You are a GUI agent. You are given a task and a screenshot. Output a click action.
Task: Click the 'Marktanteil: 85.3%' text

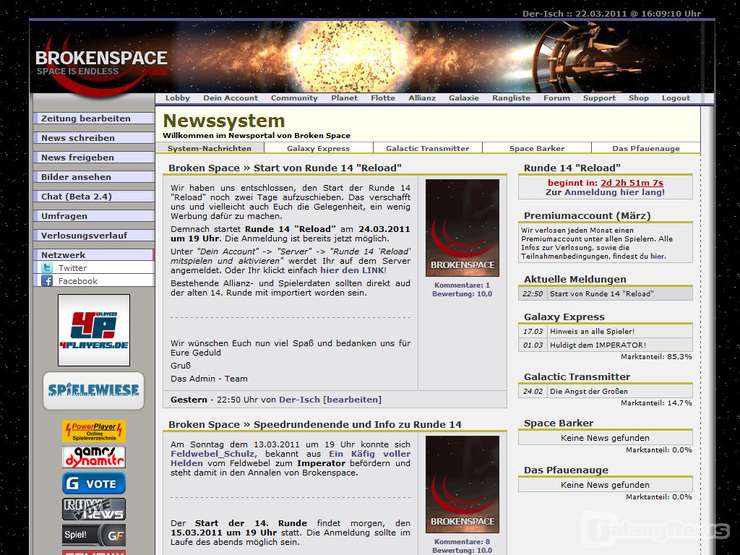click(656, 357)
